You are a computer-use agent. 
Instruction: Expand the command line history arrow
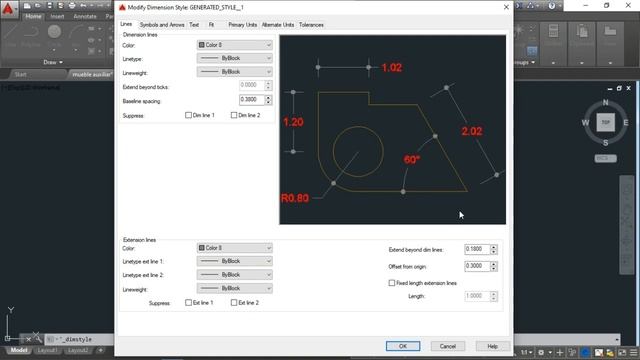point(617,339)
